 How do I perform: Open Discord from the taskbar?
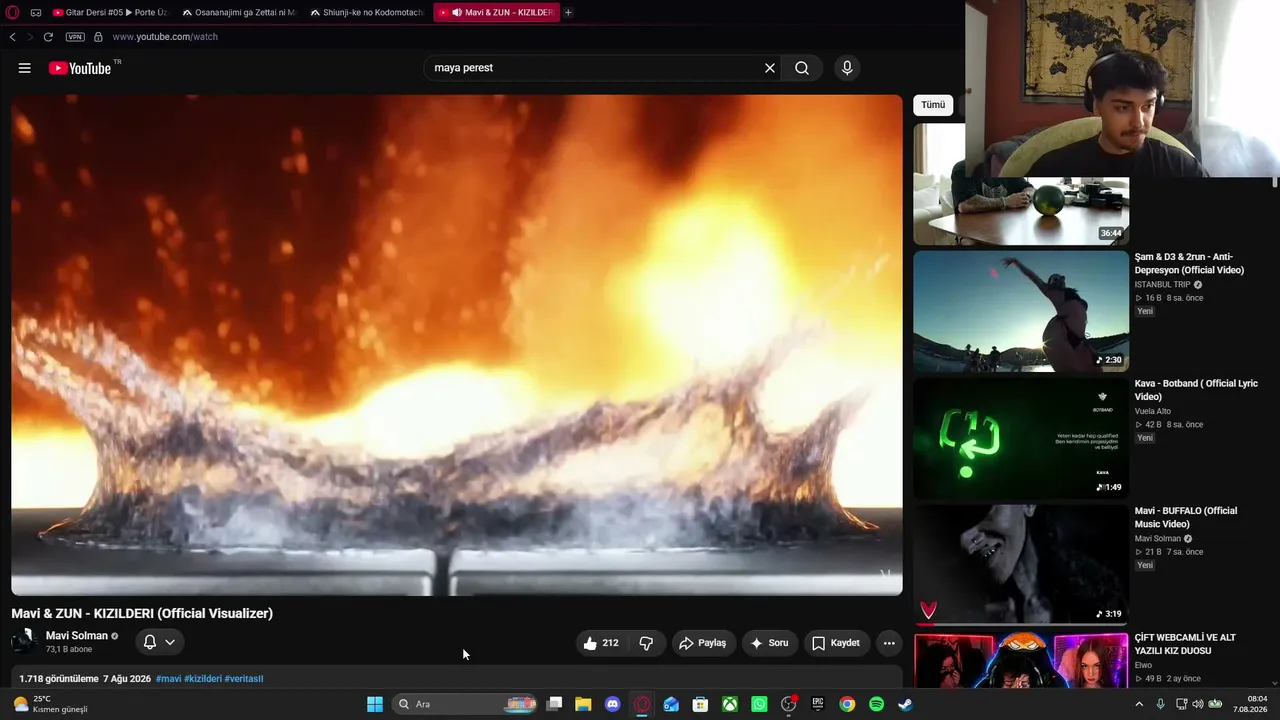click(x=613, y=704)
